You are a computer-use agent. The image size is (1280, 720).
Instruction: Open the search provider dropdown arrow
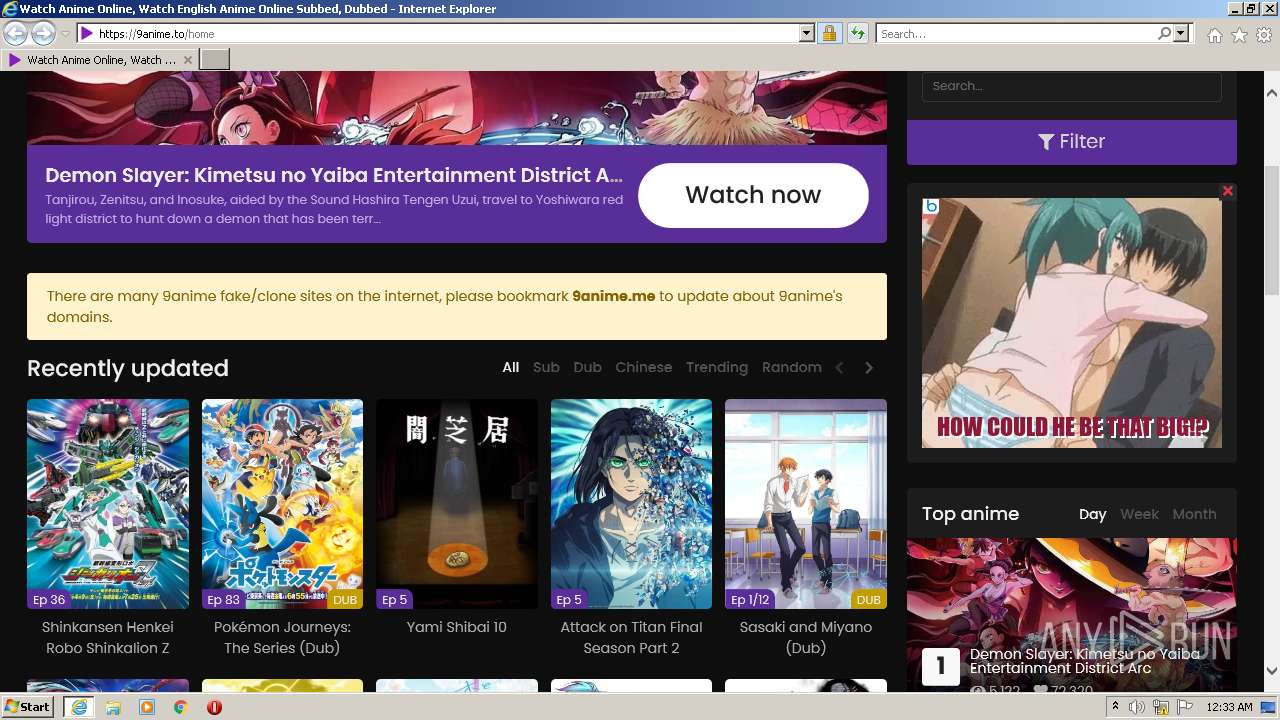[1181, 34]
